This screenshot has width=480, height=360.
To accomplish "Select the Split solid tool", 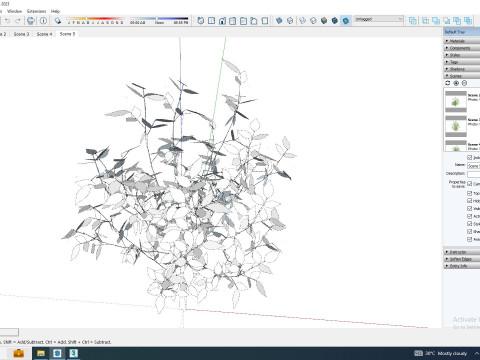I will [468, 21].
